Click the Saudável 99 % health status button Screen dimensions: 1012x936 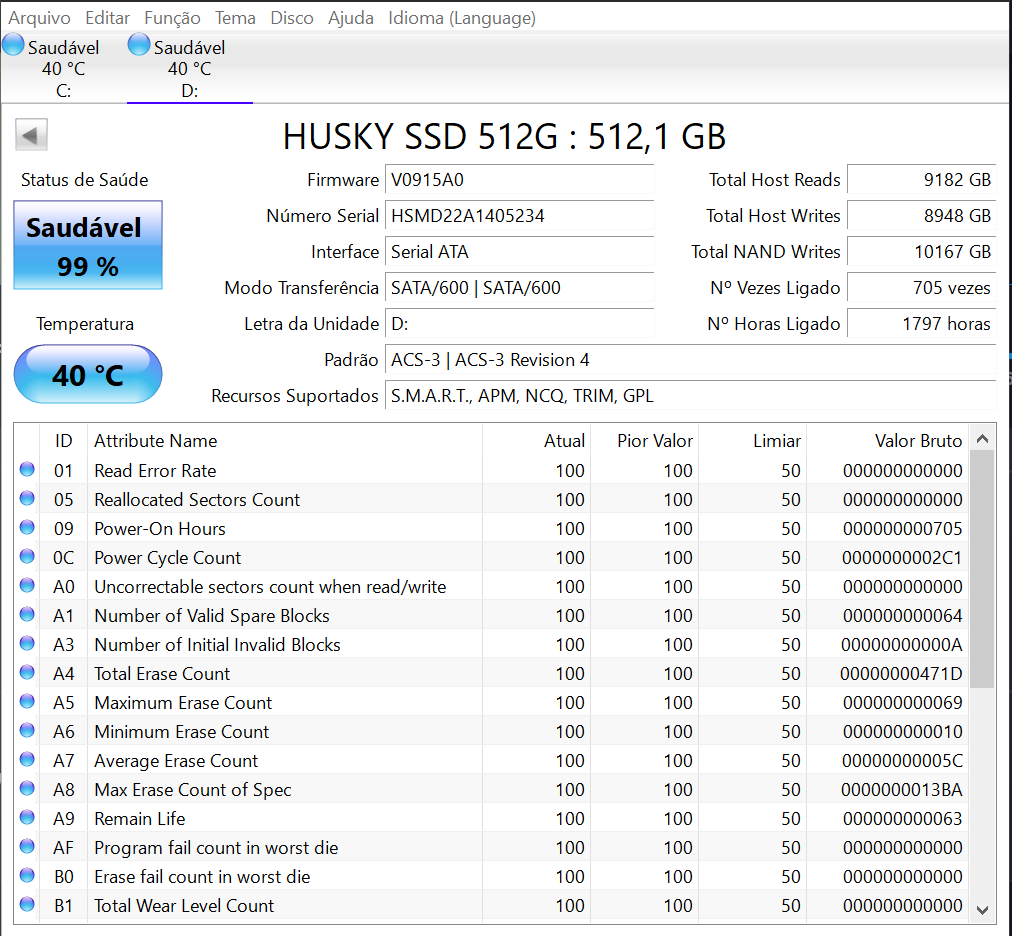tap(88, 245)
